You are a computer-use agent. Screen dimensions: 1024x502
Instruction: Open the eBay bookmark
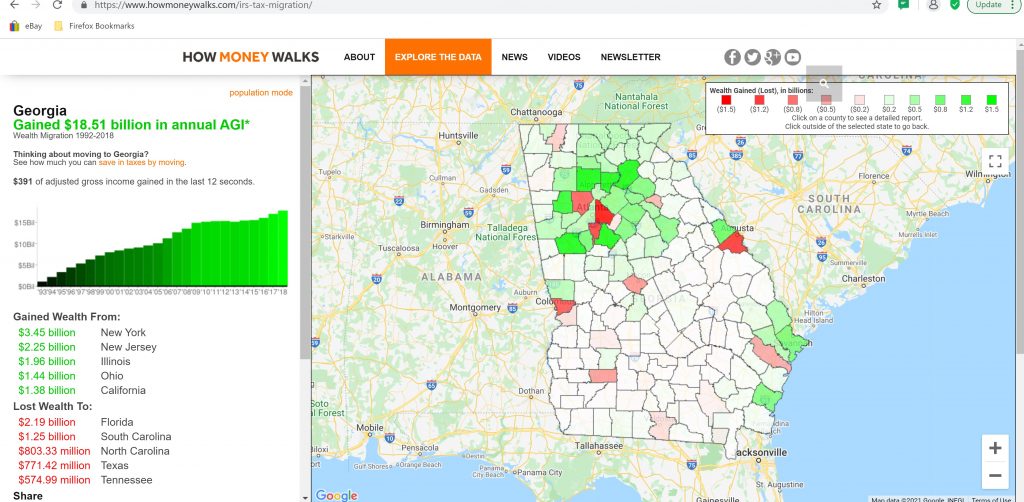pyautogui.click(x=26, y=26)
